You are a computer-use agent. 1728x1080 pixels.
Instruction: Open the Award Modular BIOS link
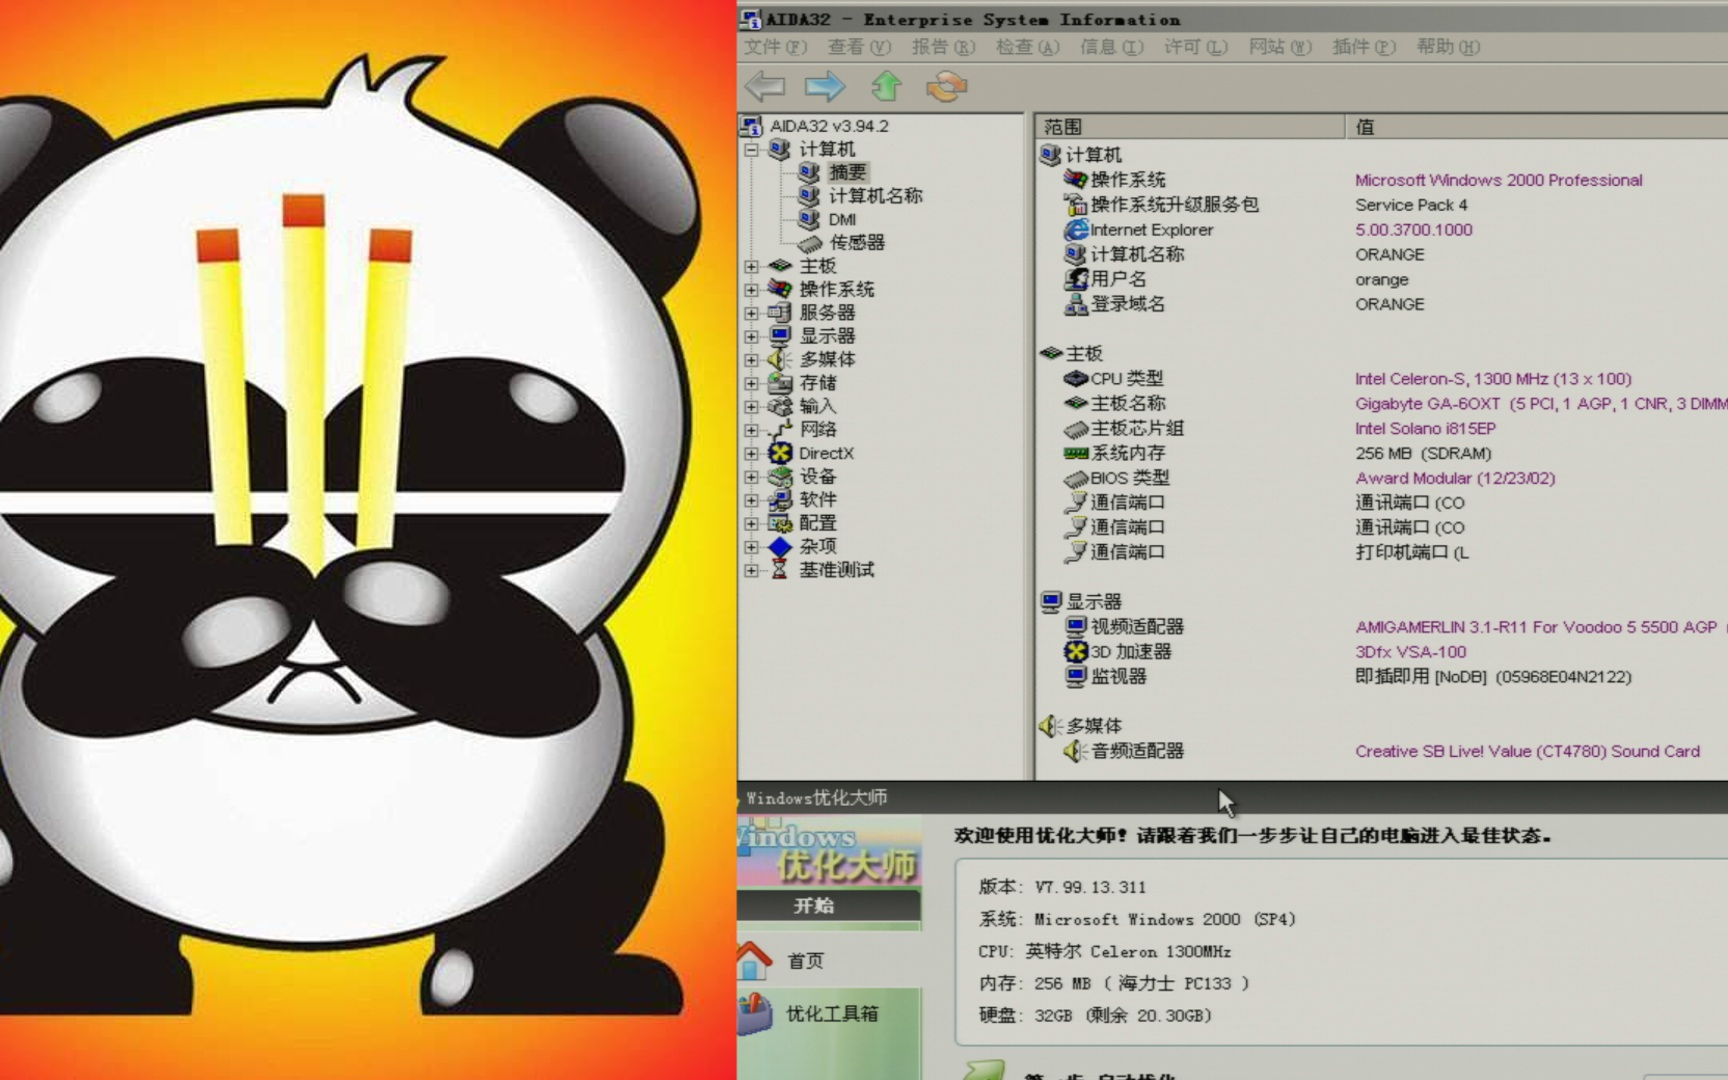point(1455,478)
